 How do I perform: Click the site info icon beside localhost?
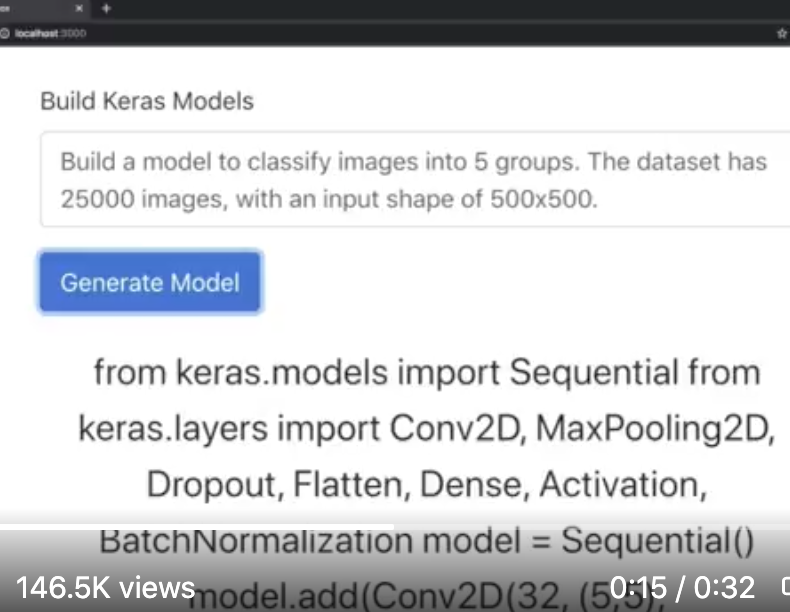tap(5, 33)
